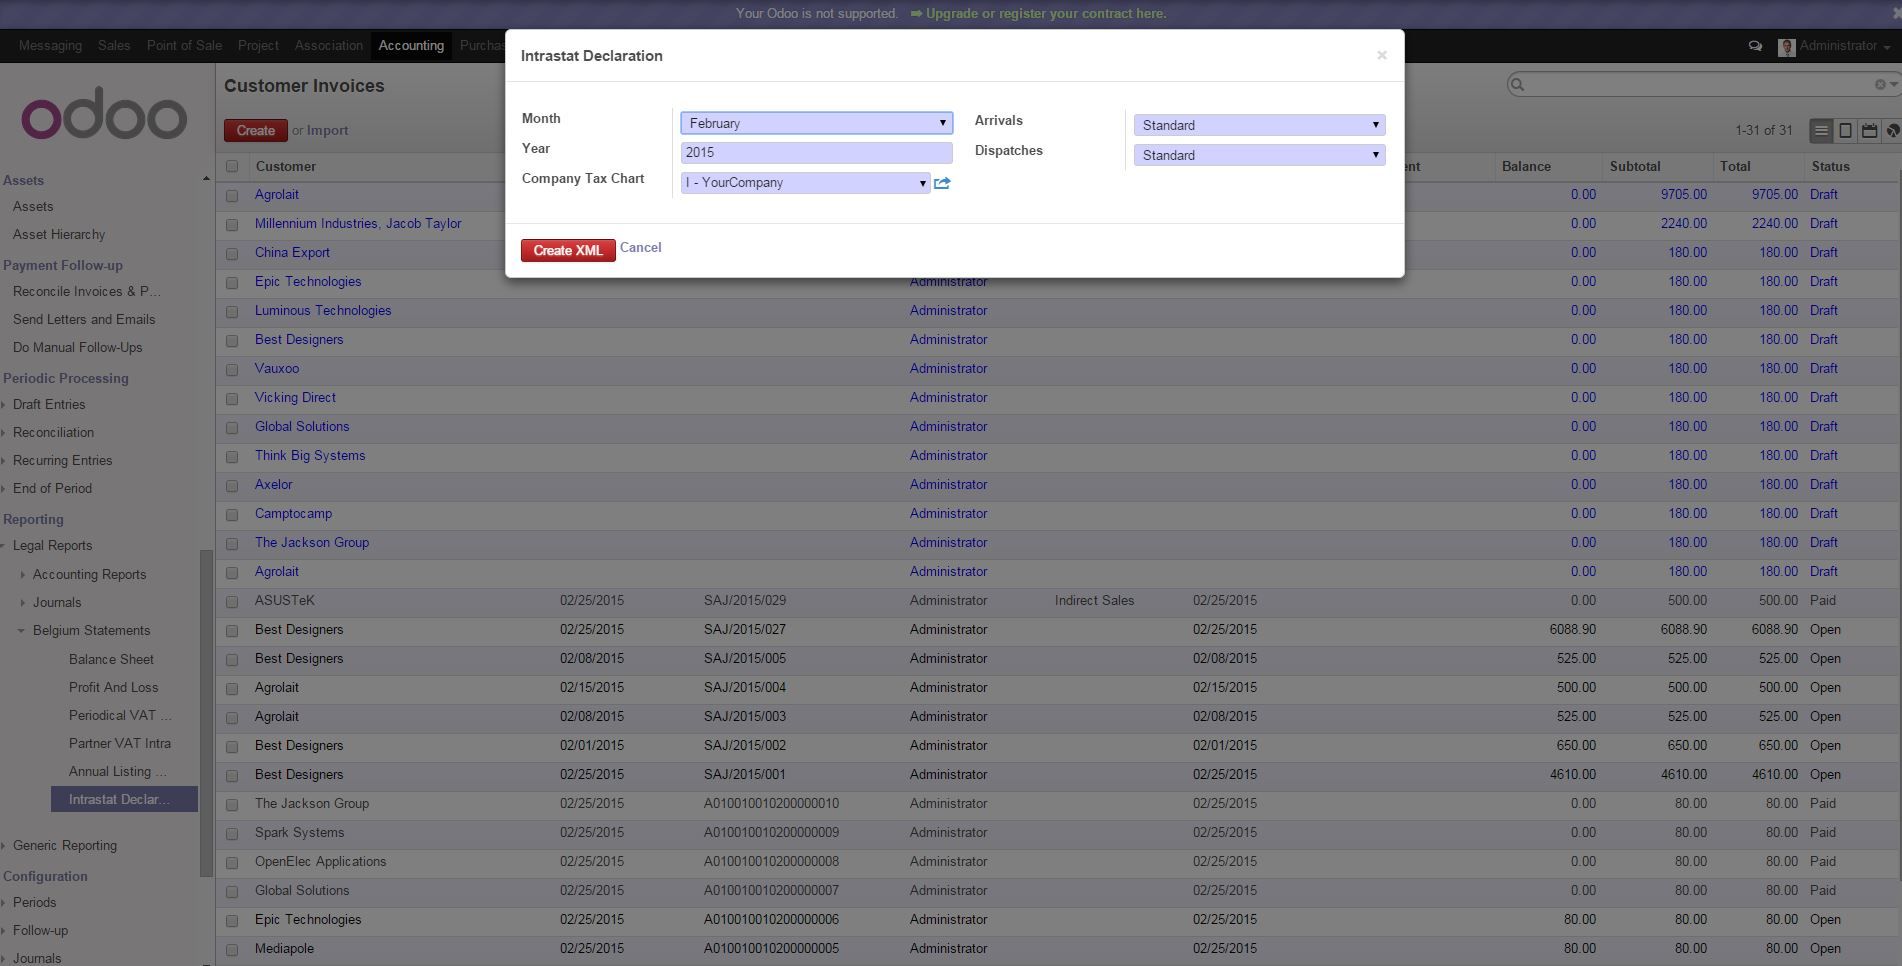Open Recurring Entries menu
This screenshot has height=966, width=1902.
tap(62, 460)
